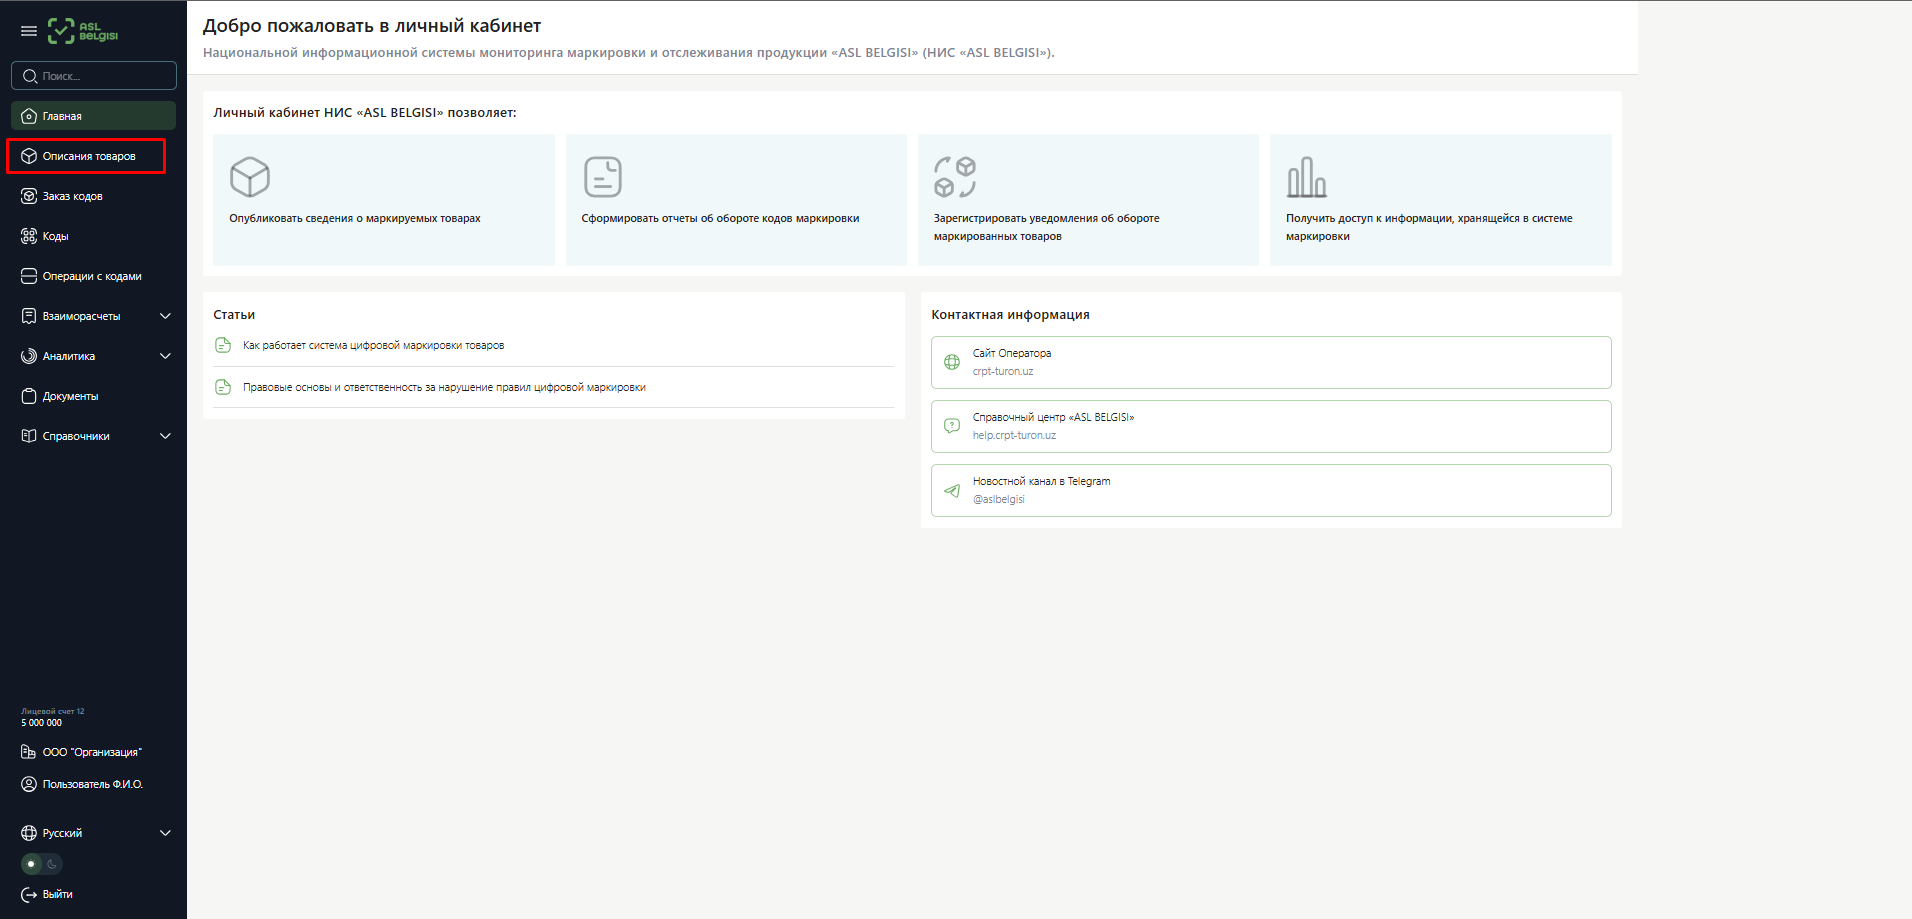Image resolution: width=1912 pixels, height=919 pixels.
Task: Click the icon beside Заказ кодов
Action: [x=29, y=196]
